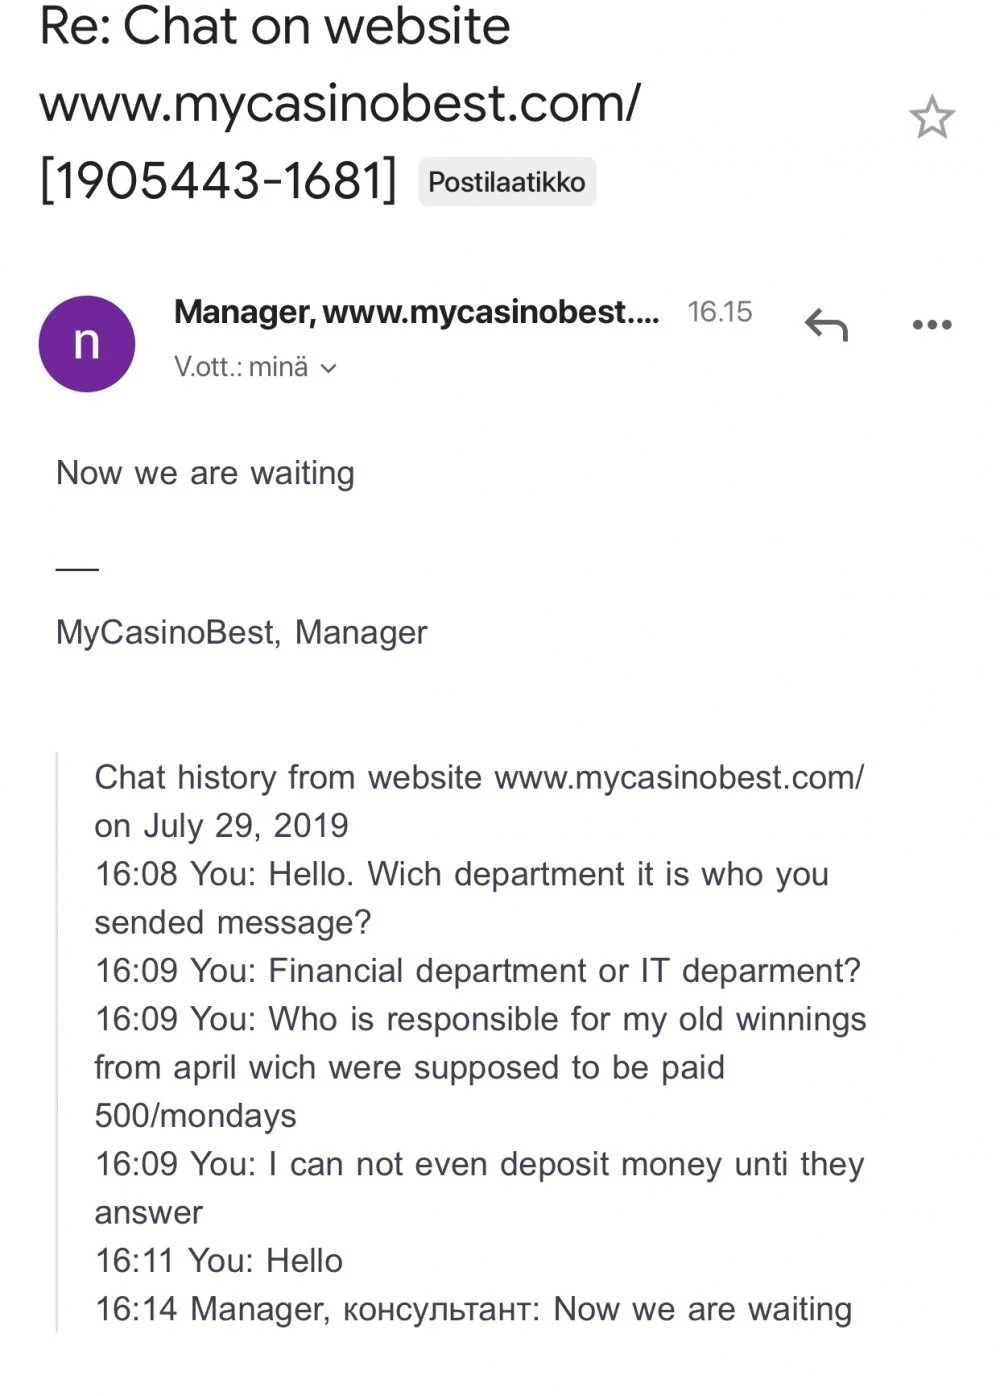
Task: Tap the "Who is responsible" chat line
Action: pos(480,1067)
